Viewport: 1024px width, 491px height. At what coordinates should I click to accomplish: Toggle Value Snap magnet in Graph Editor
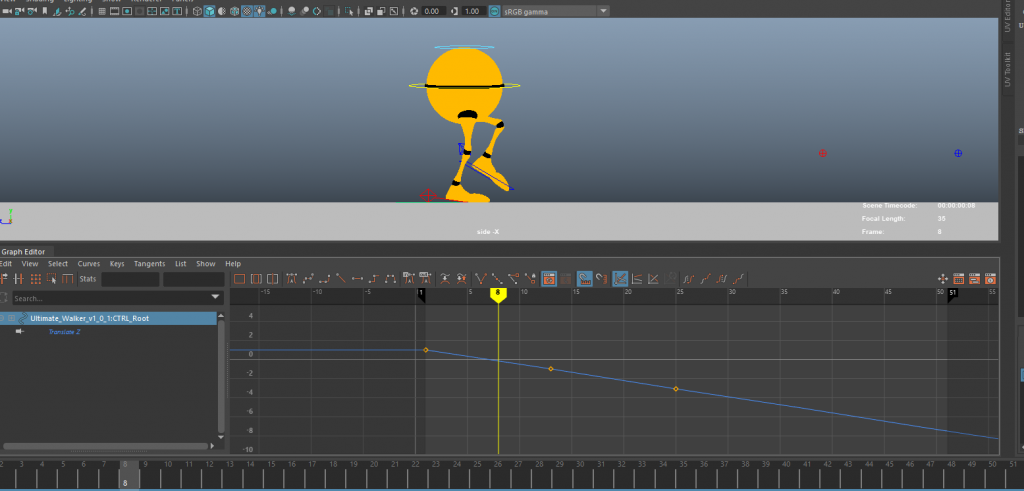pos(601,279)
